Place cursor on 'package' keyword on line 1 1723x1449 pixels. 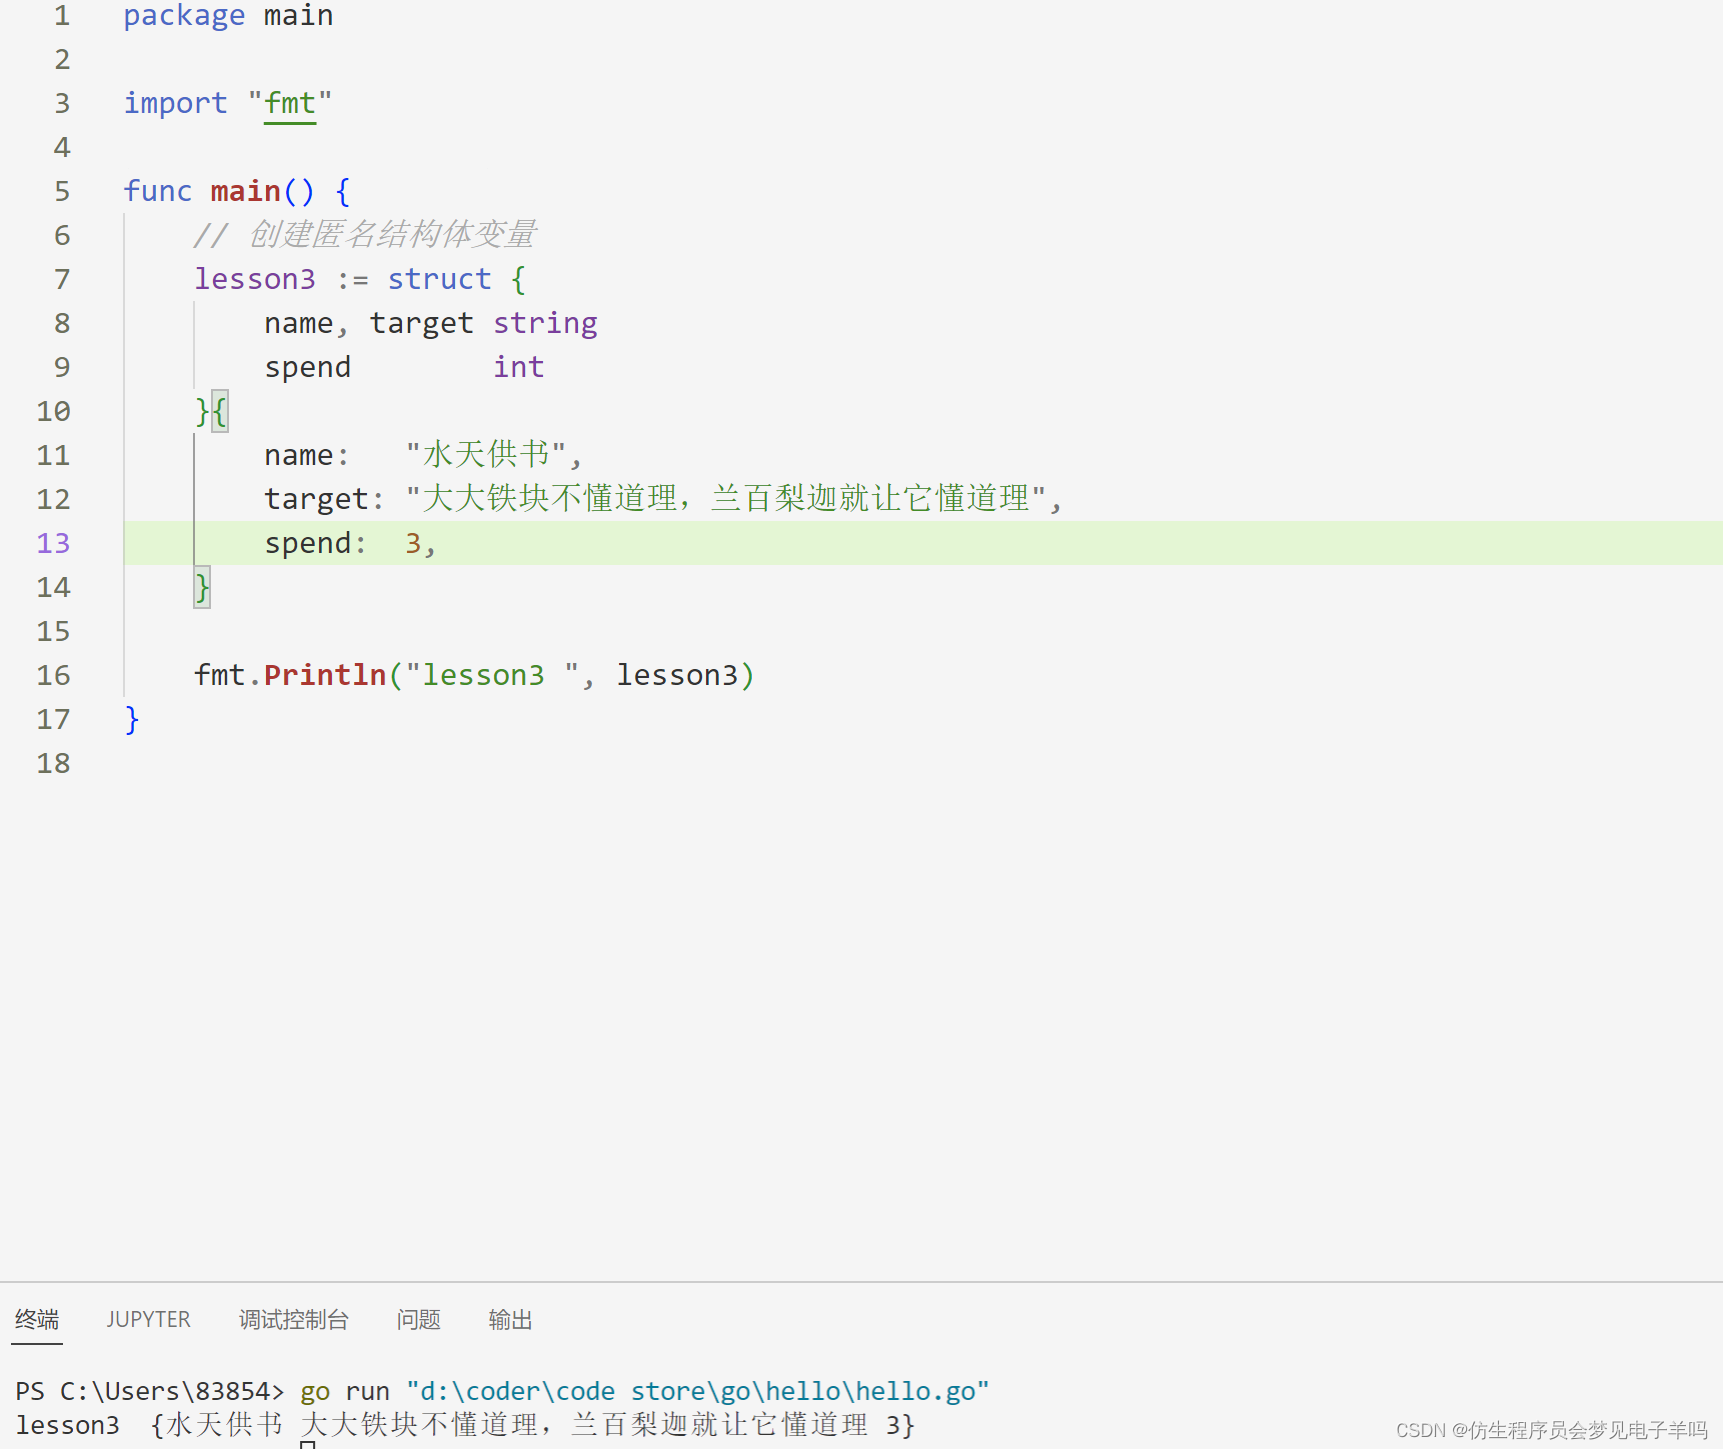coord(184,16)
